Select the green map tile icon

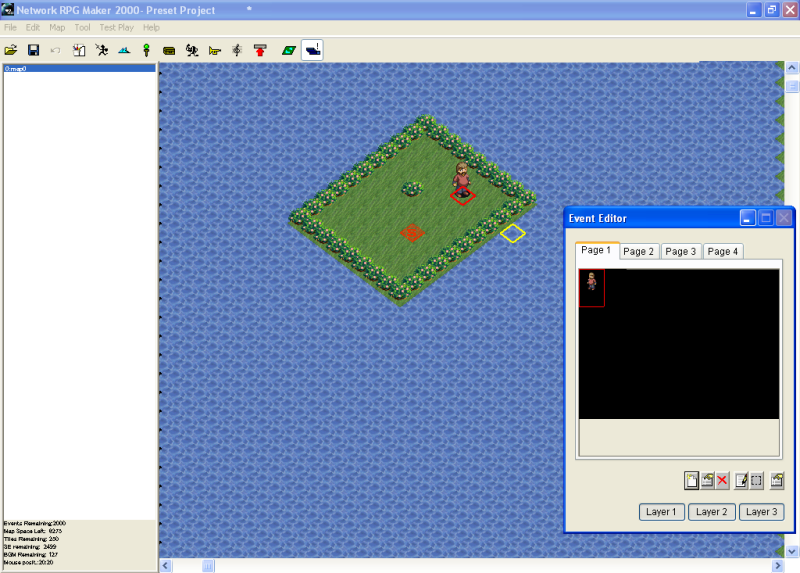tap(289, 49)
